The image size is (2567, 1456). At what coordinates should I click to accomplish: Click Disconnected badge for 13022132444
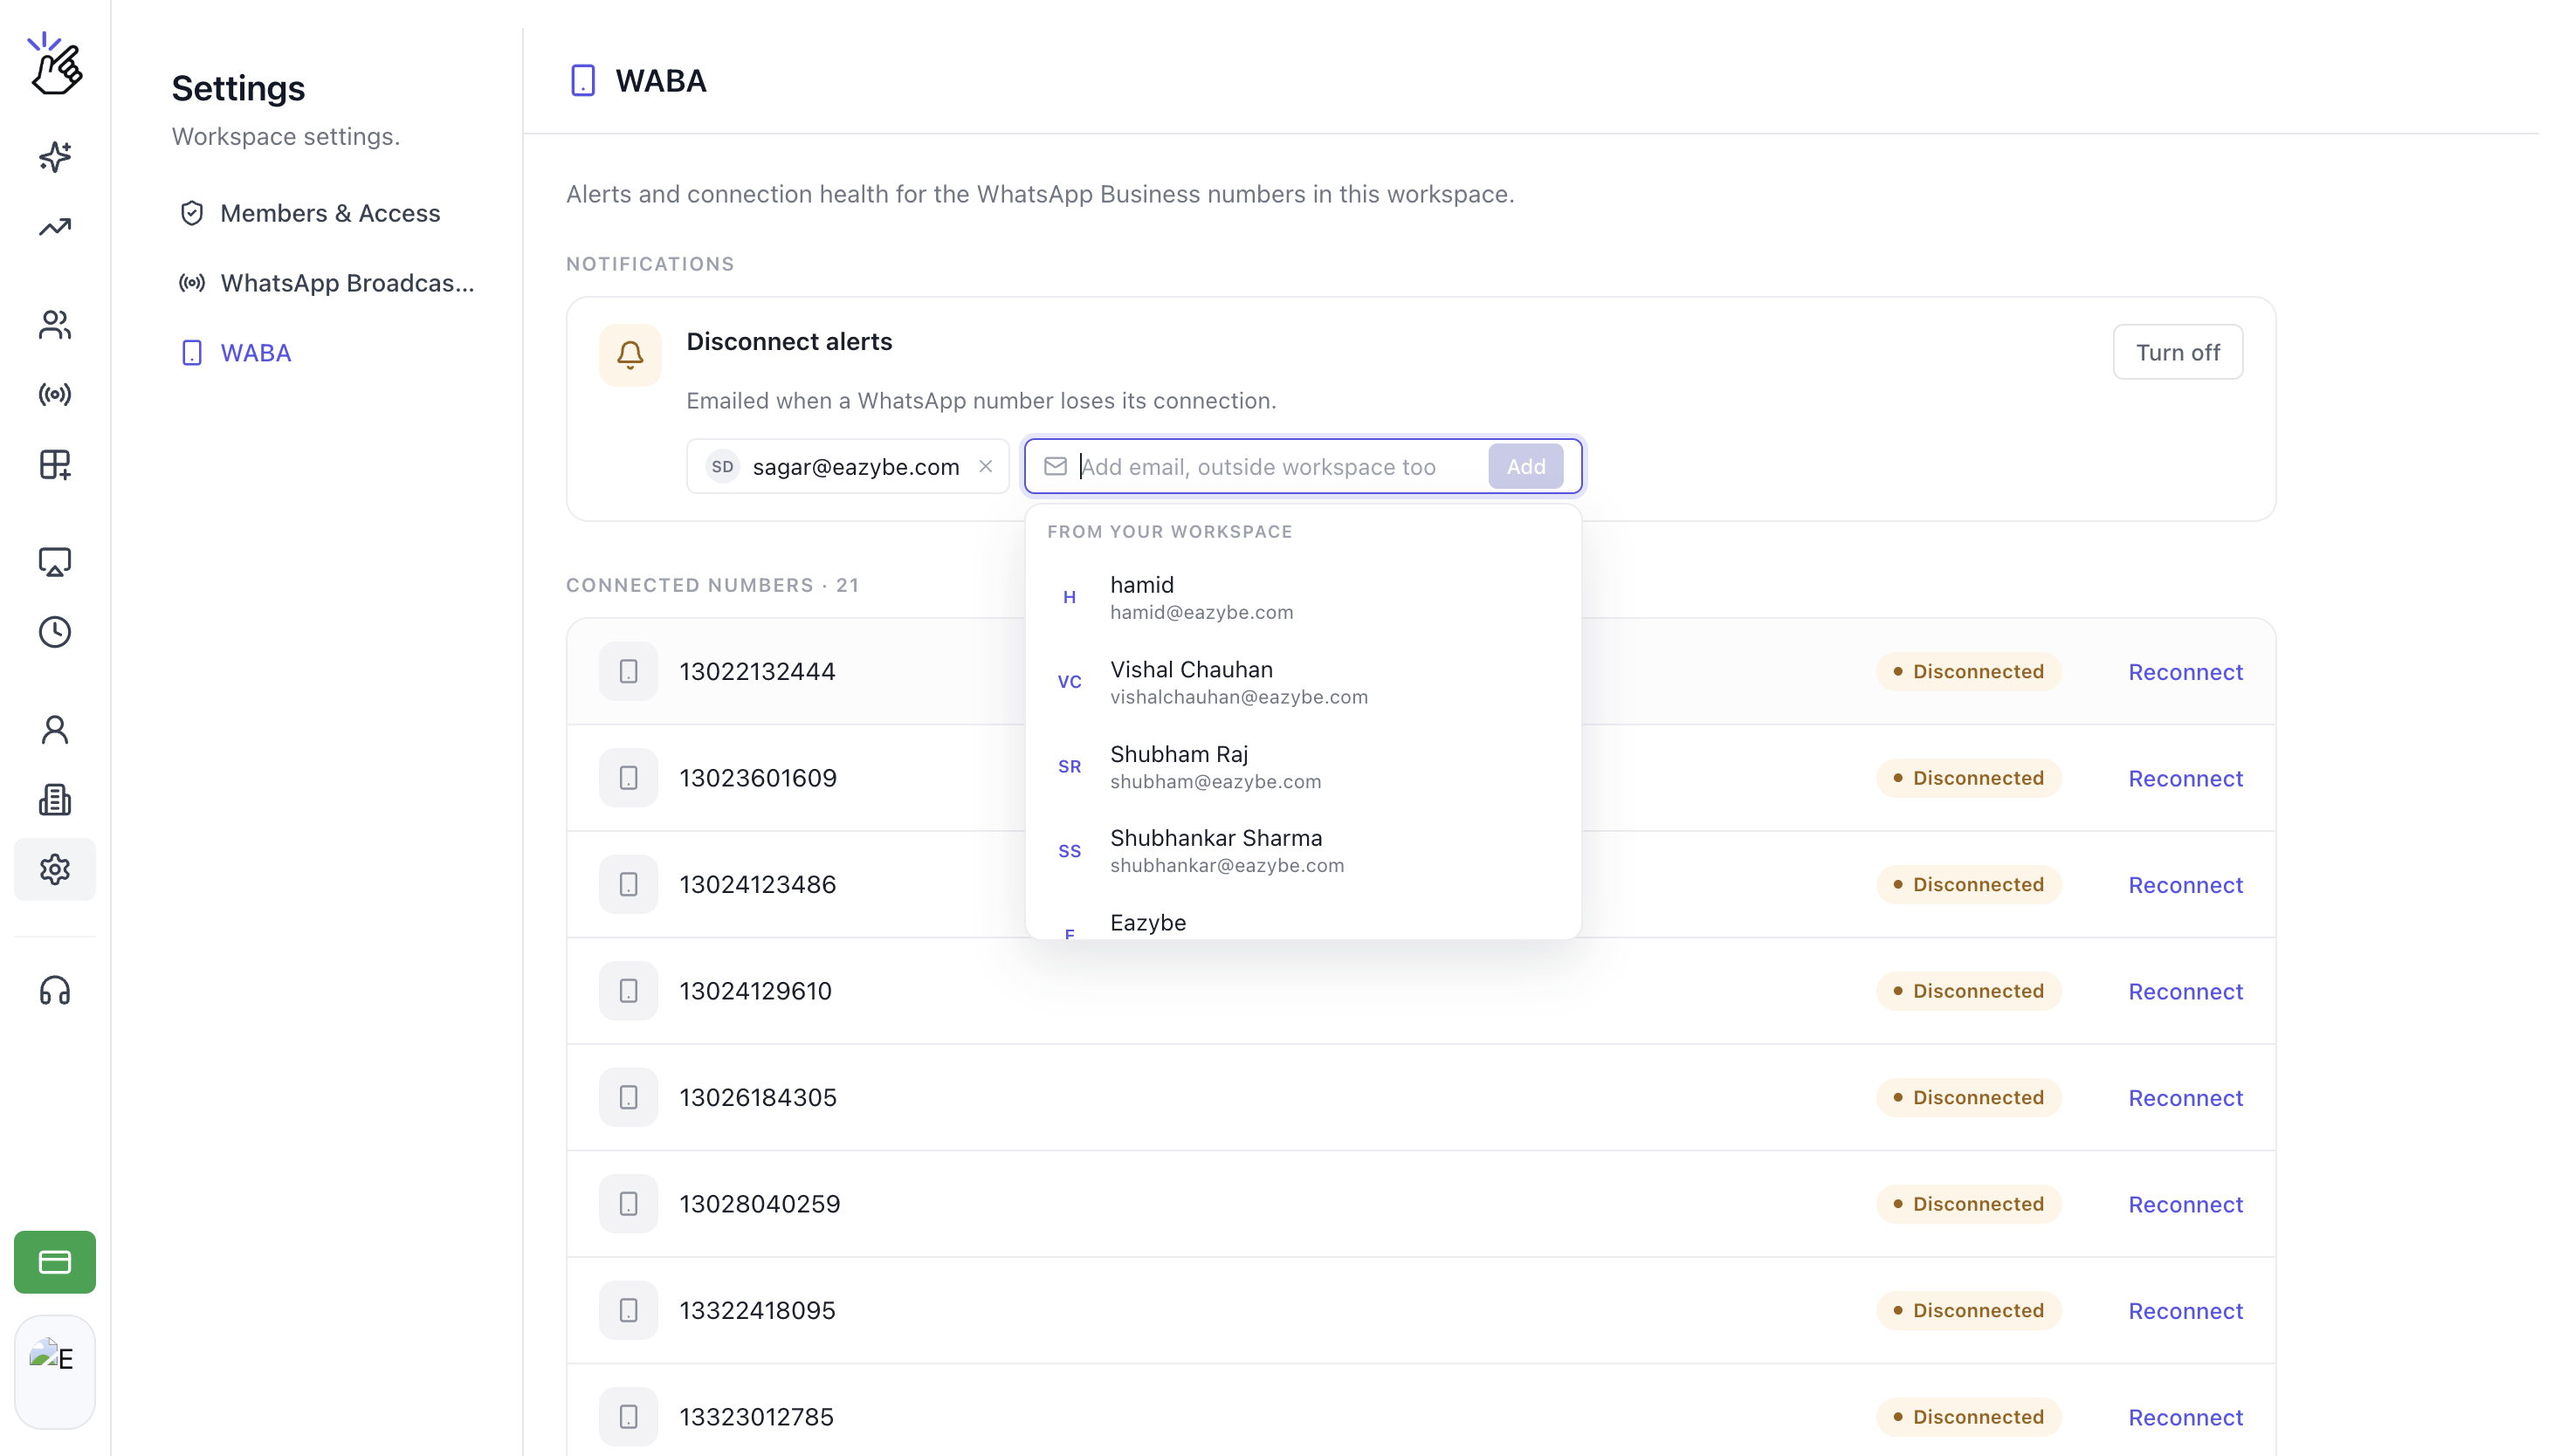(x=1968, y=672)
